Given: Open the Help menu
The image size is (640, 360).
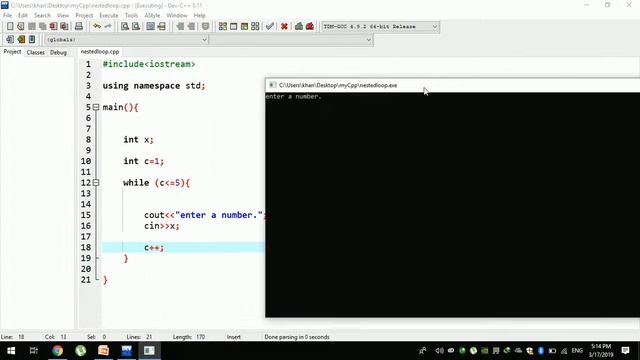Looking at the screenshot, I should tap(199, 15).
